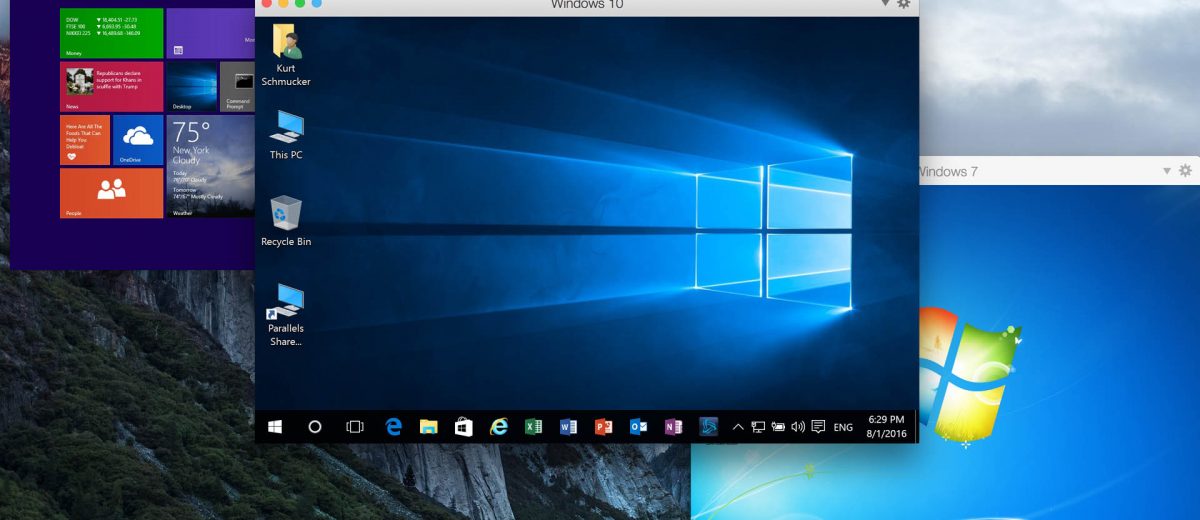The width and height of the screenshot is (1200, 520).
Task: Open Excel from the Windows 10 taskbar
Action: [533, 427]
